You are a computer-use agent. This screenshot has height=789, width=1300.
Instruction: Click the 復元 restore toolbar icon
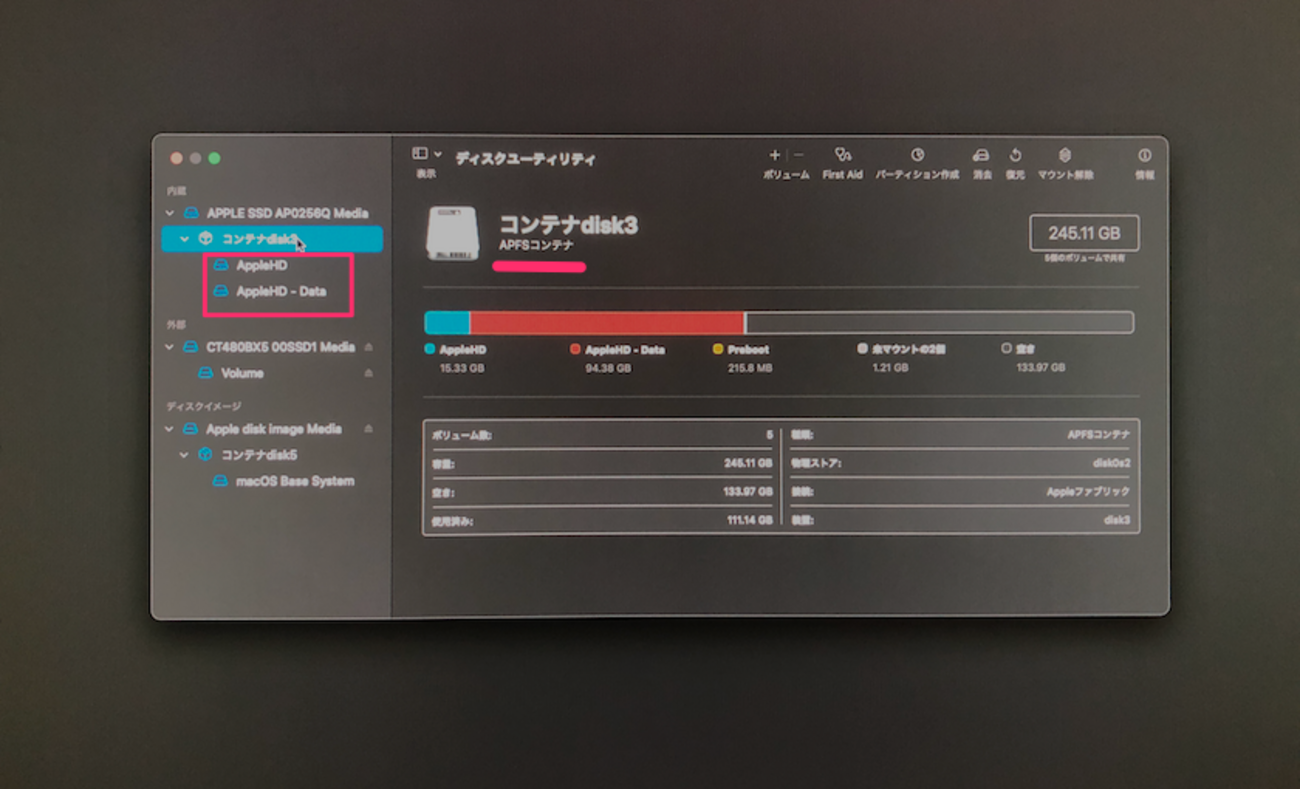tap(1015, 155)
